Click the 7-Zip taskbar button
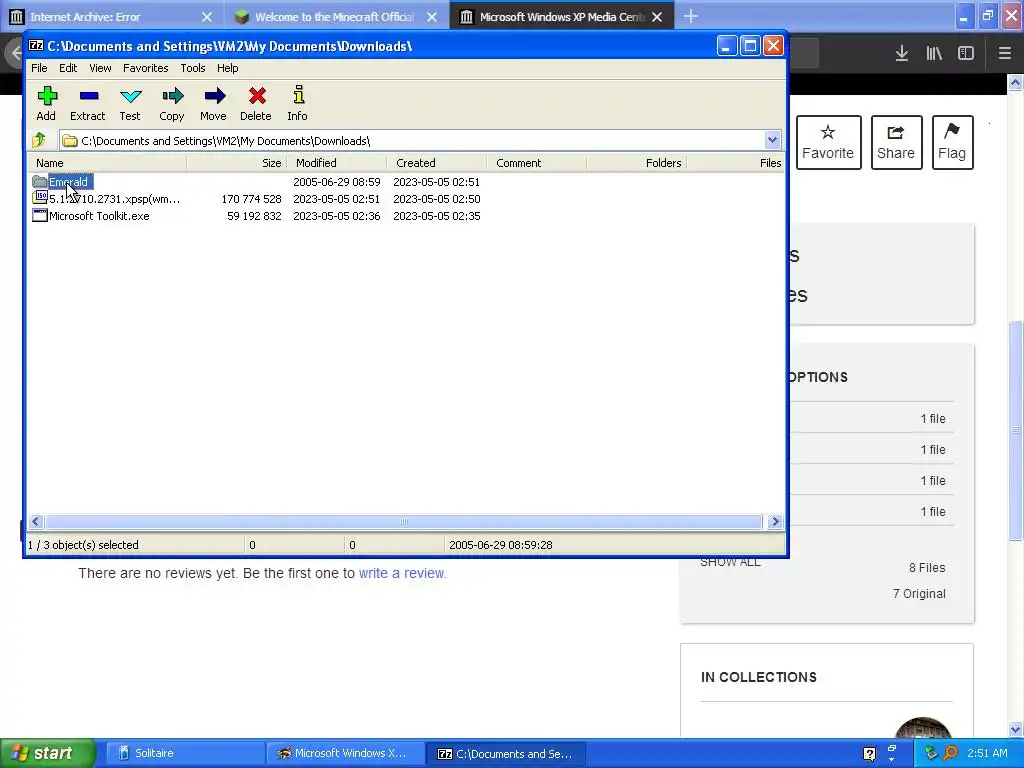Image resolution: width=1024 pixels, height=768 pixels. coord(506,754)
